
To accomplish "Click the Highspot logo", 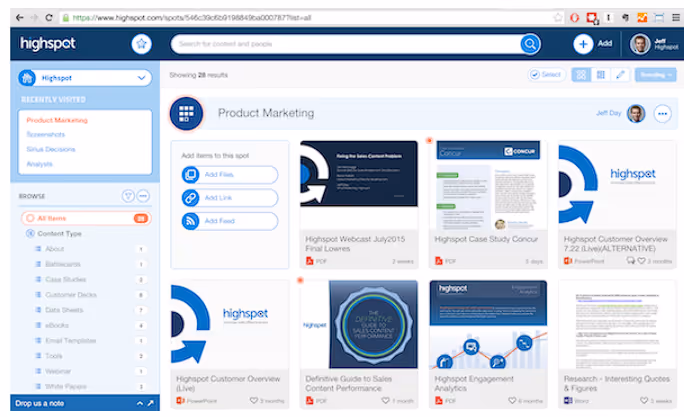I will (x=48, y=44).
